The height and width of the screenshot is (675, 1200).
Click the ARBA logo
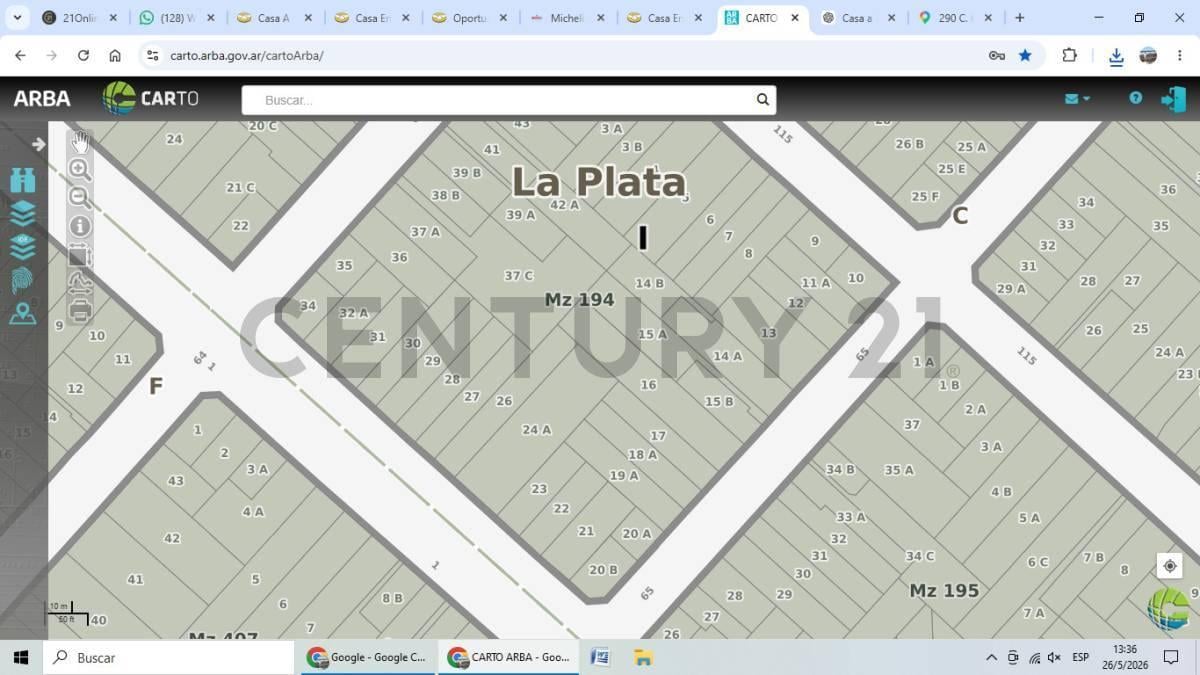[x=41, y=99]
